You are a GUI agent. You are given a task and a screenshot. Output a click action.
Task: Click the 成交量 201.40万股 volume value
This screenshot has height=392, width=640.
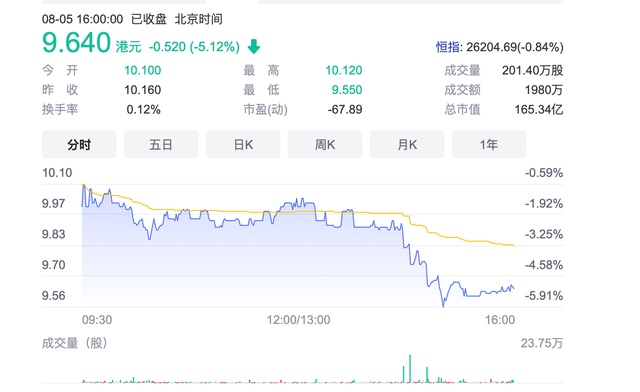click(533, 70)
